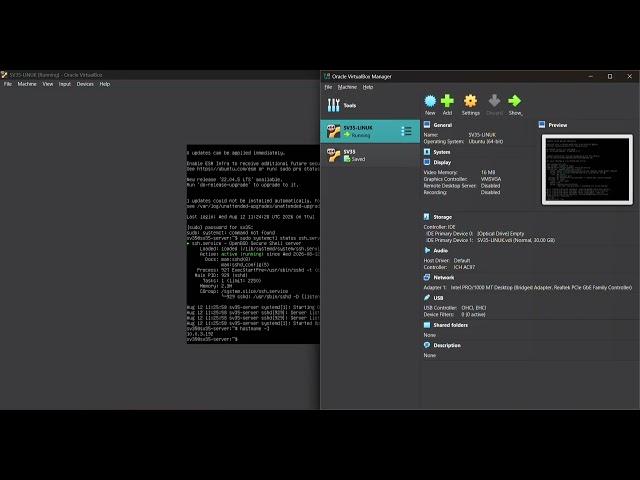Open Devices menu in SV35-LINUX VM window
640x480 pixels.
point(85,84)
